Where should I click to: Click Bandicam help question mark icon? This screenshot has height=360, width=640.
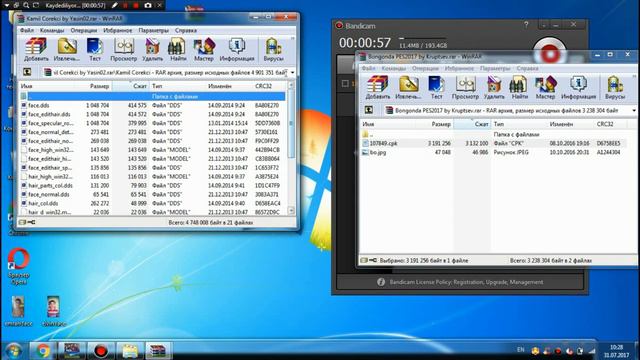click(x=526, y=25)
